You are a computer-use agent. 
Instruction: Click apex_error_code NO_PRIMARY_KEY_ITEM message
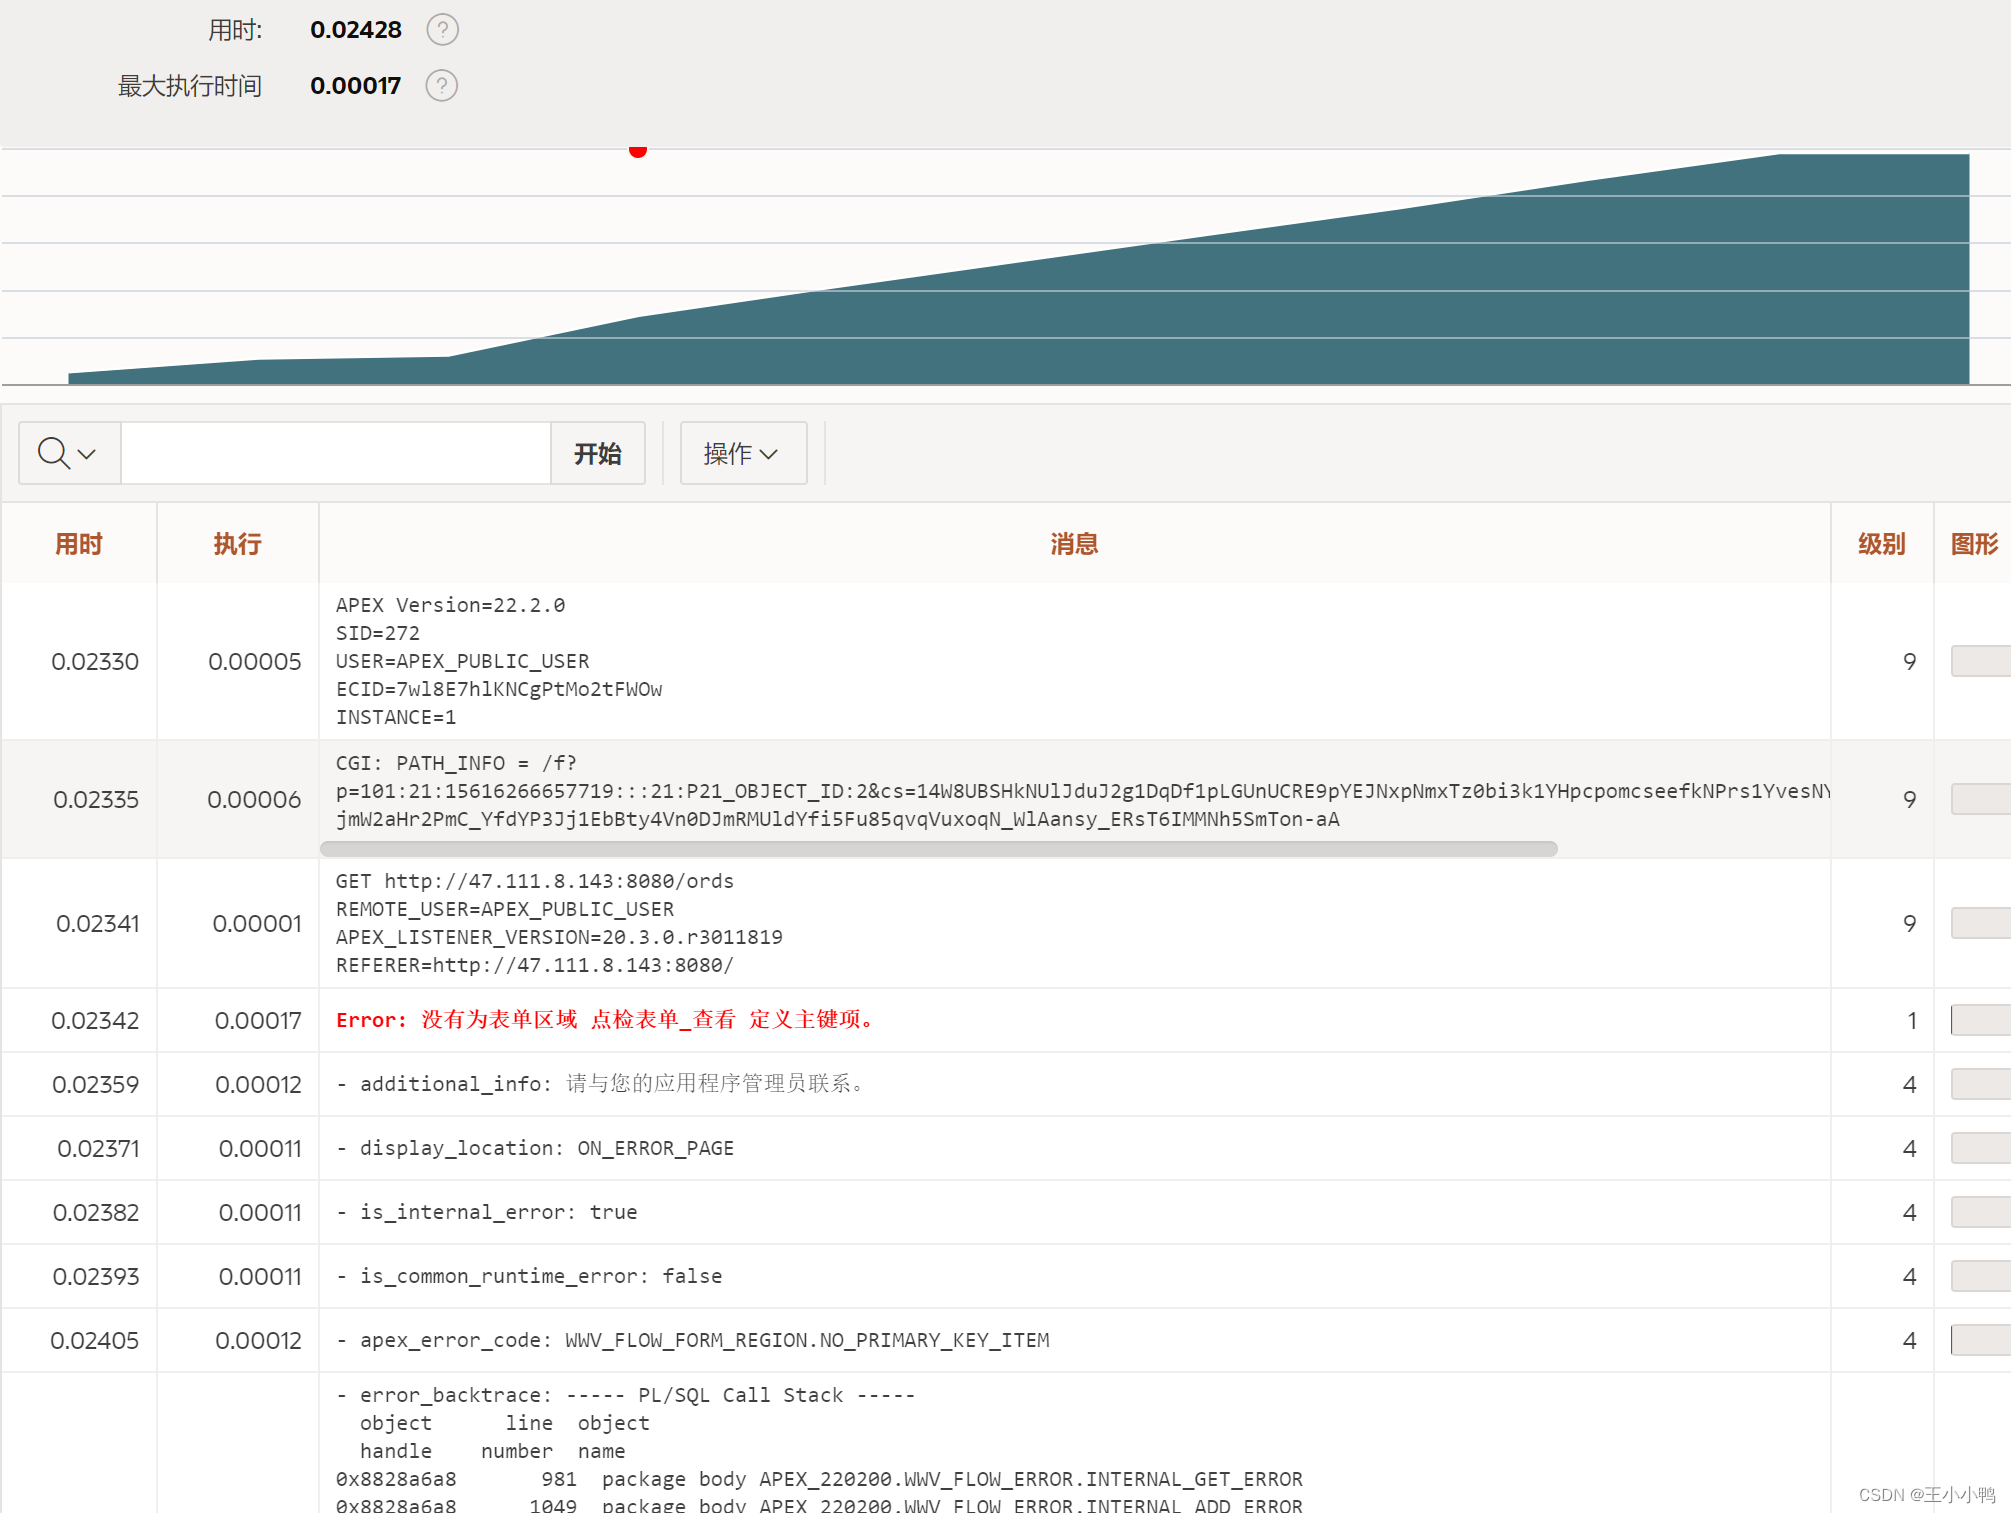click(x=693, y=1340)
